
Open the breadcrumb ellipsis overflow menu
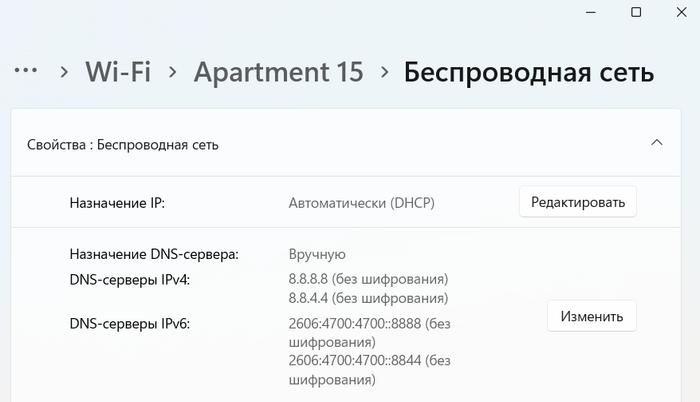point(26,70)
